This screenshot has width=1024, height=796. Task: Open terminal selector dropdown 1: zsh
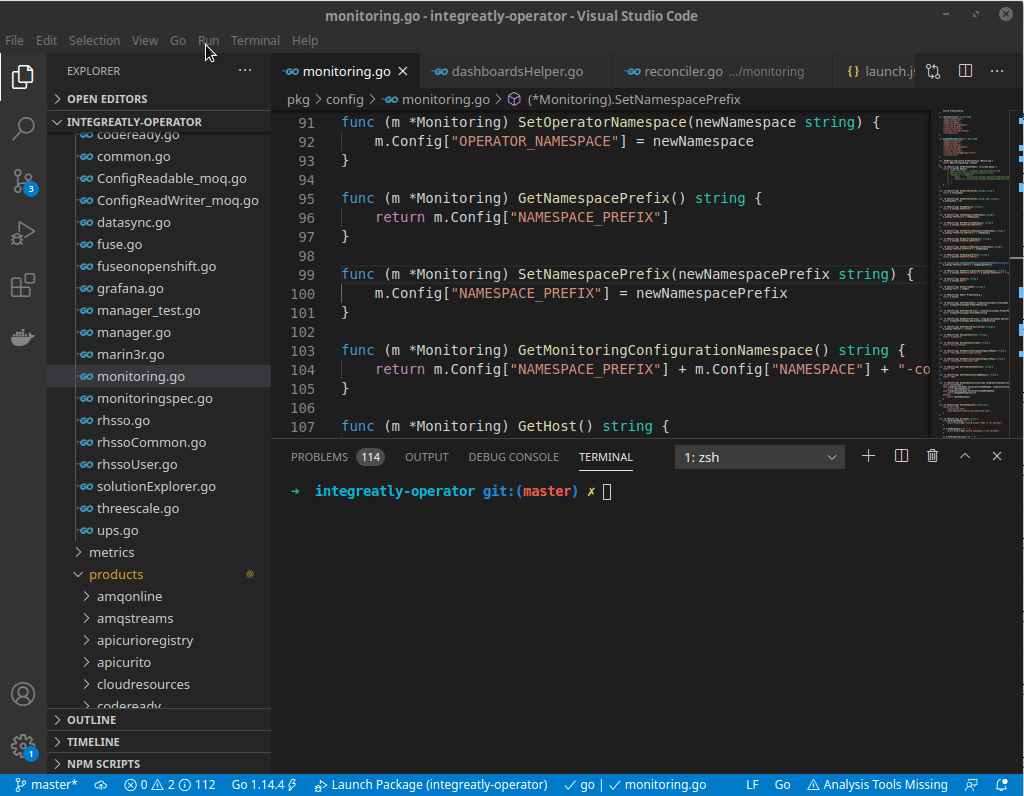(x=760, y=457)
